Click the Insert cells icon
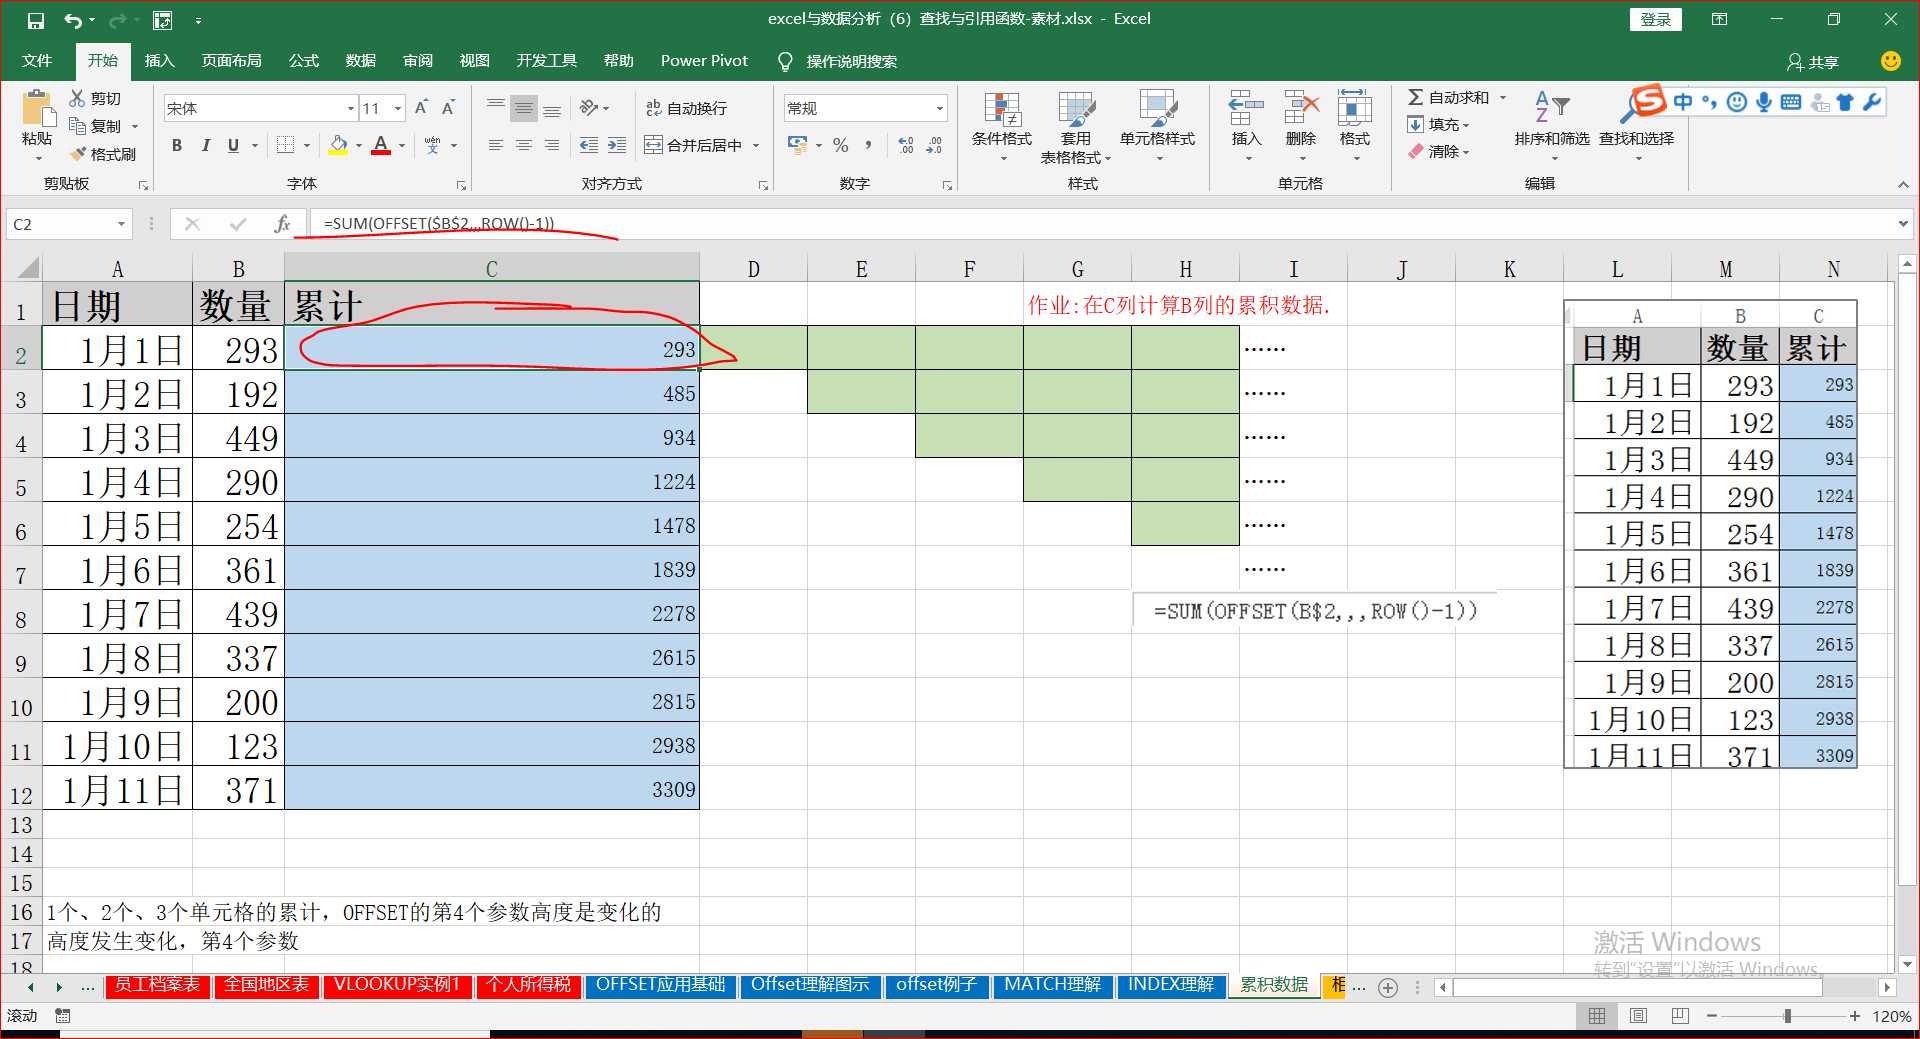 click(1246, 108)
